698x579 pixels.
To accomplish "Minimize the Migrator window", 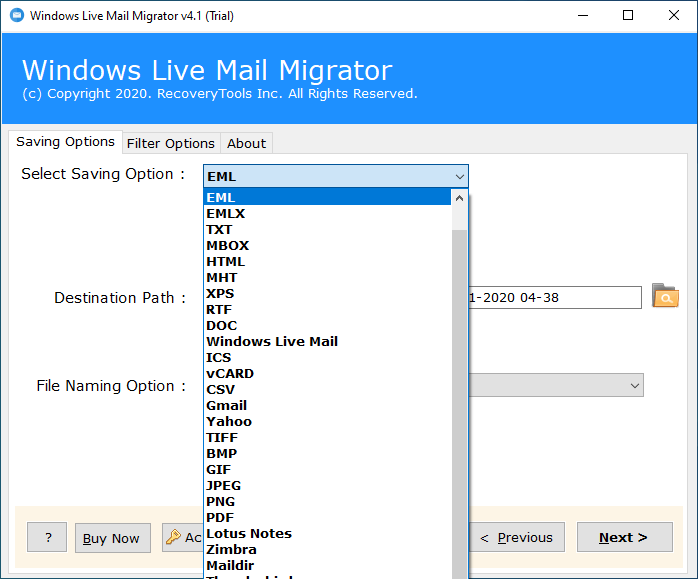I will (x=583, y=16).
